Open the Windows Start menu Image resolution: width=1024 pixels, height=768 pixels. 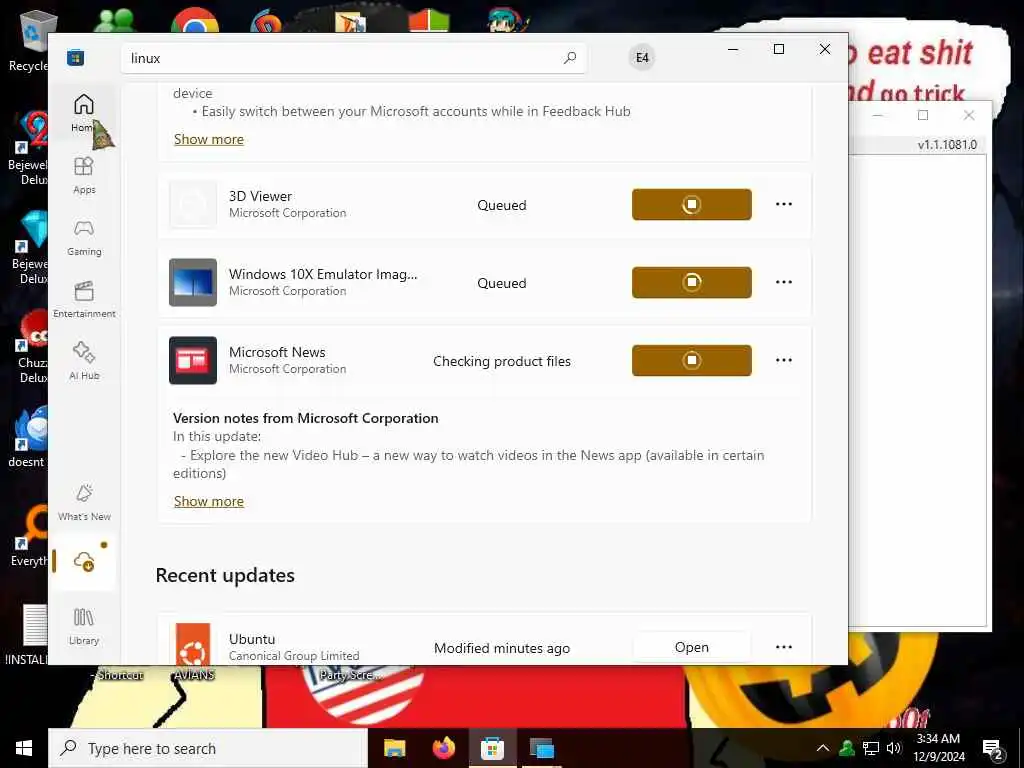coord(24,748)
